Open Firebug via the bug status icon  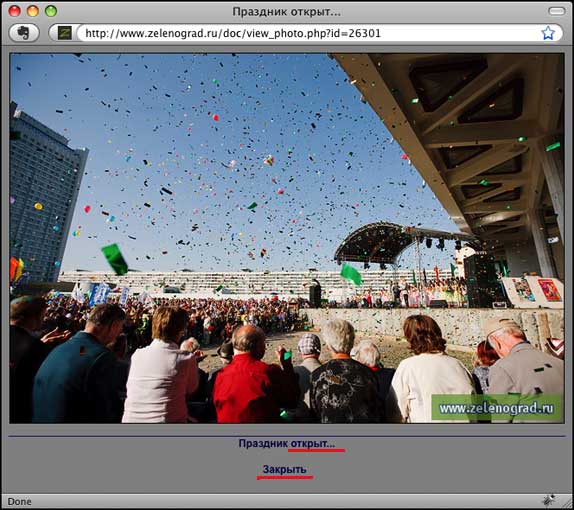point(549,500)
